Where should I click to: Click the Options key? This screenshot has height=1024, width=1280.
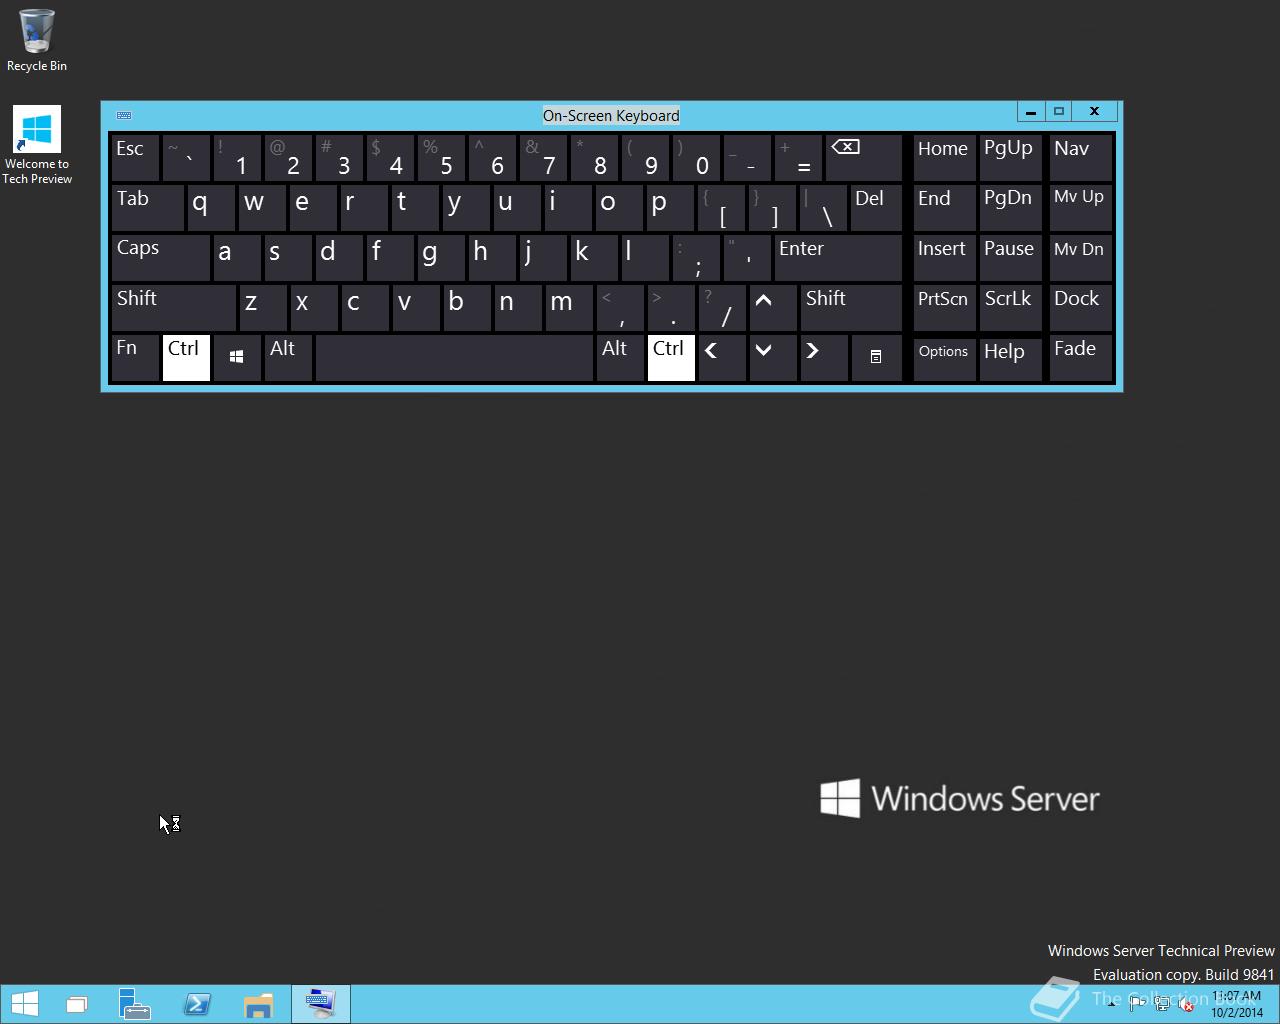[944, 358]
